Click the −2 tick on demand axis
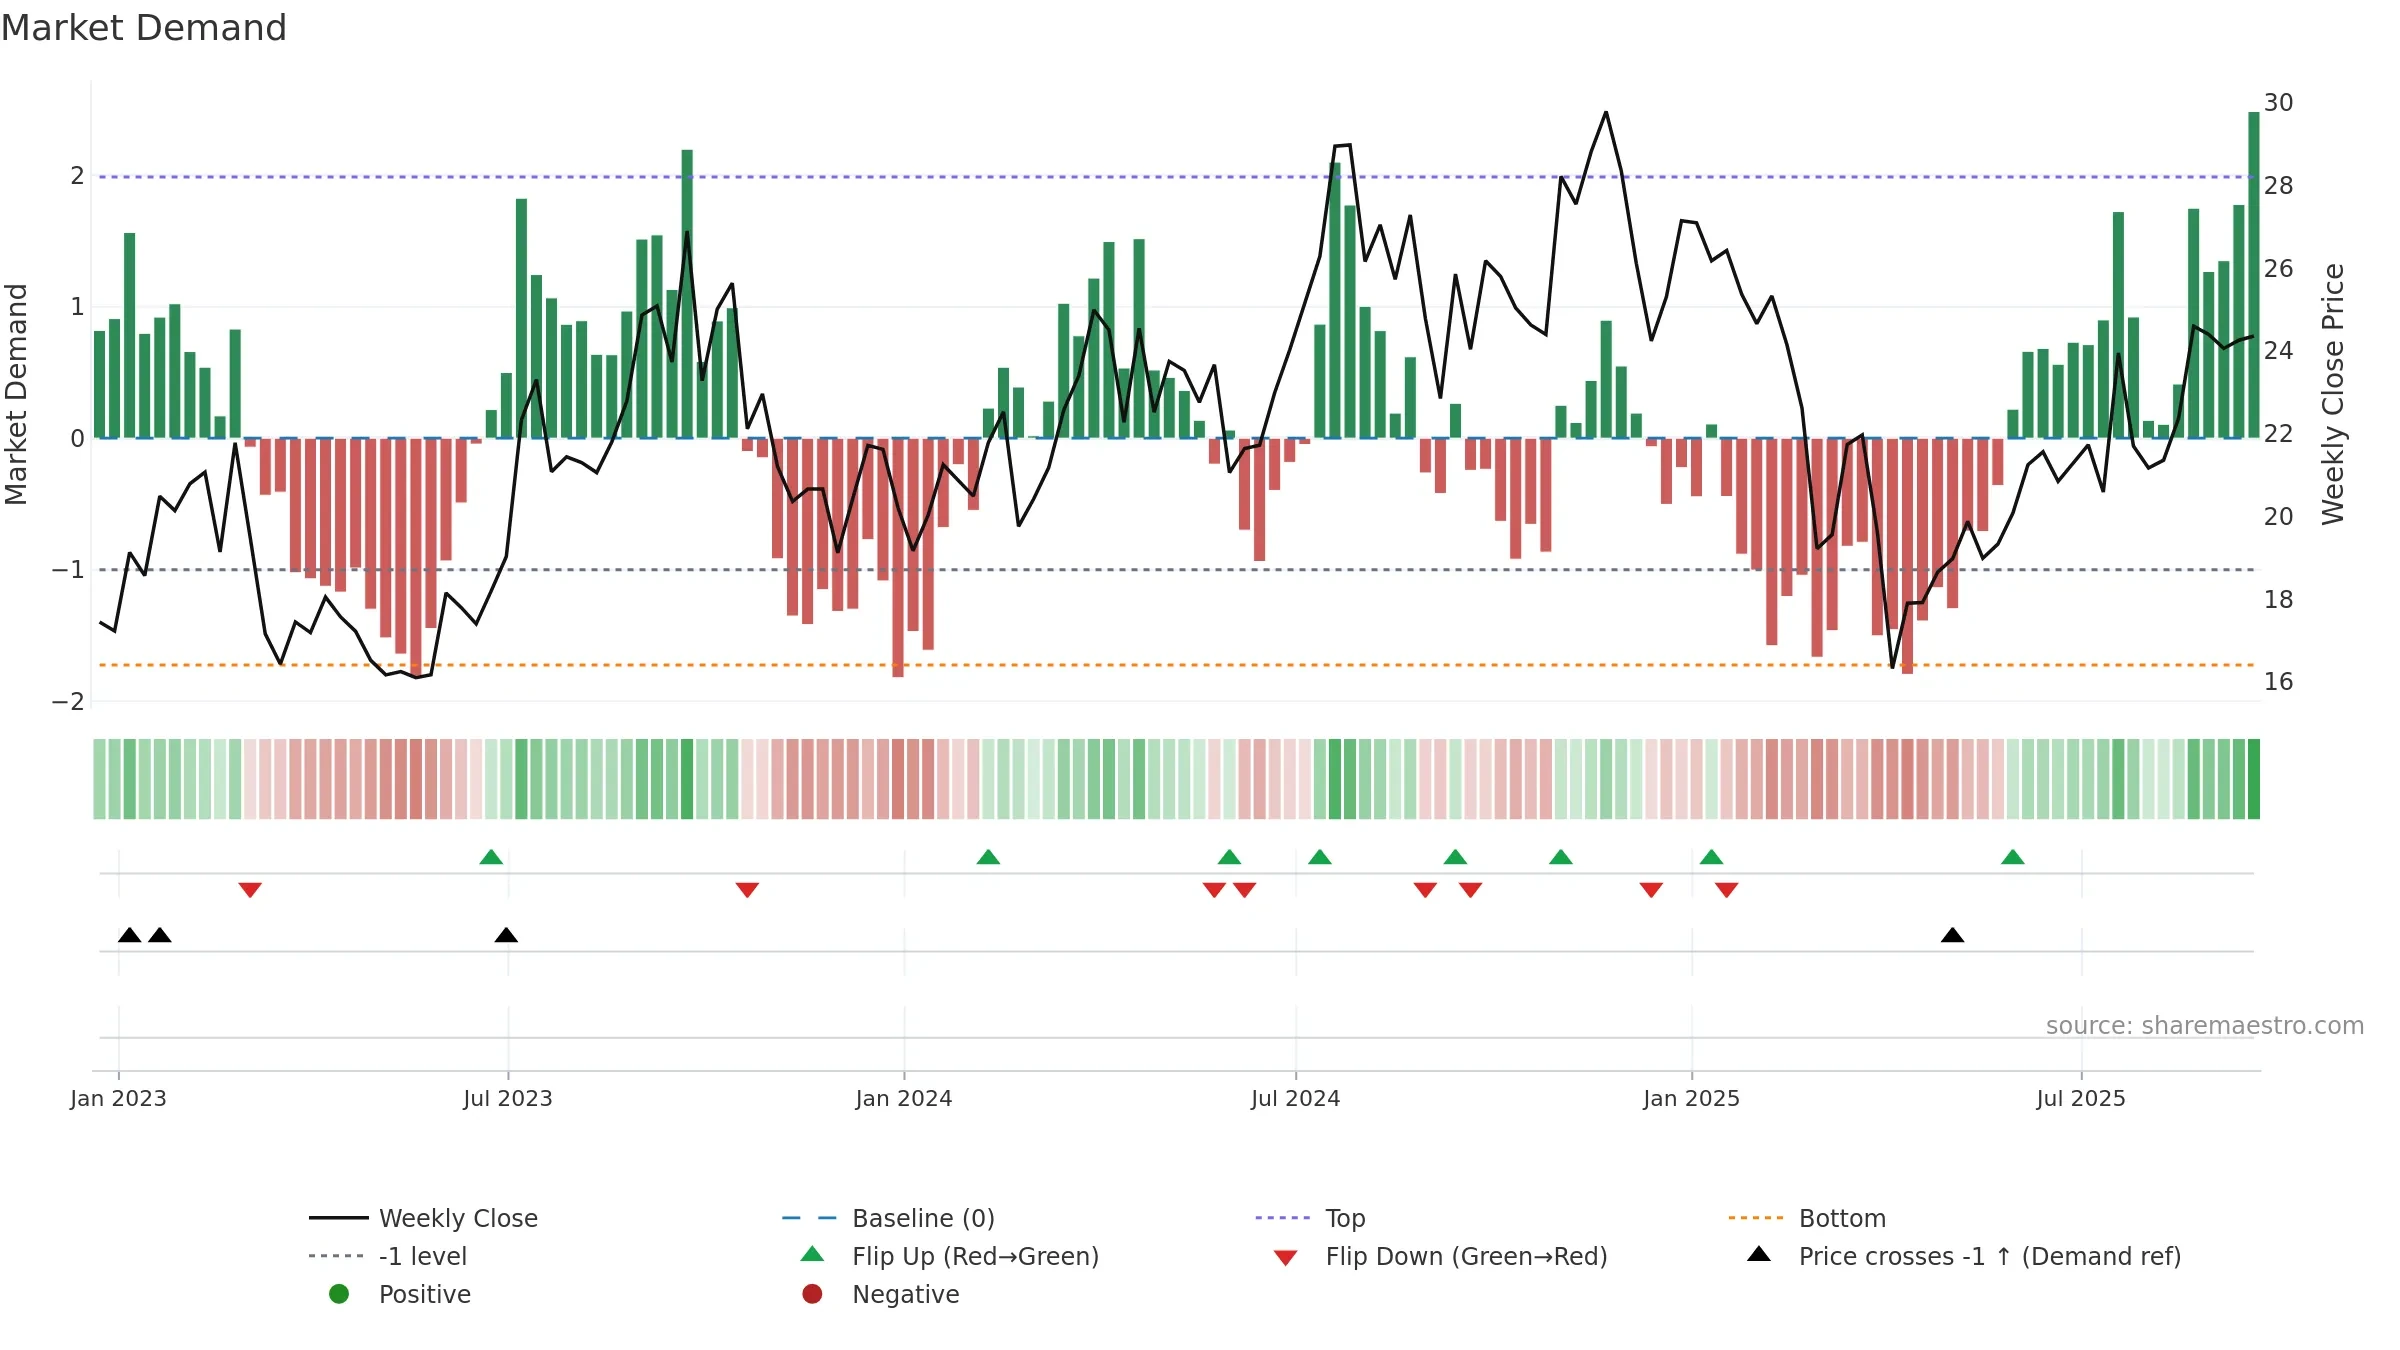Image resolution: width=2400 pixels, height=1350 pixels. pos(68,702)
